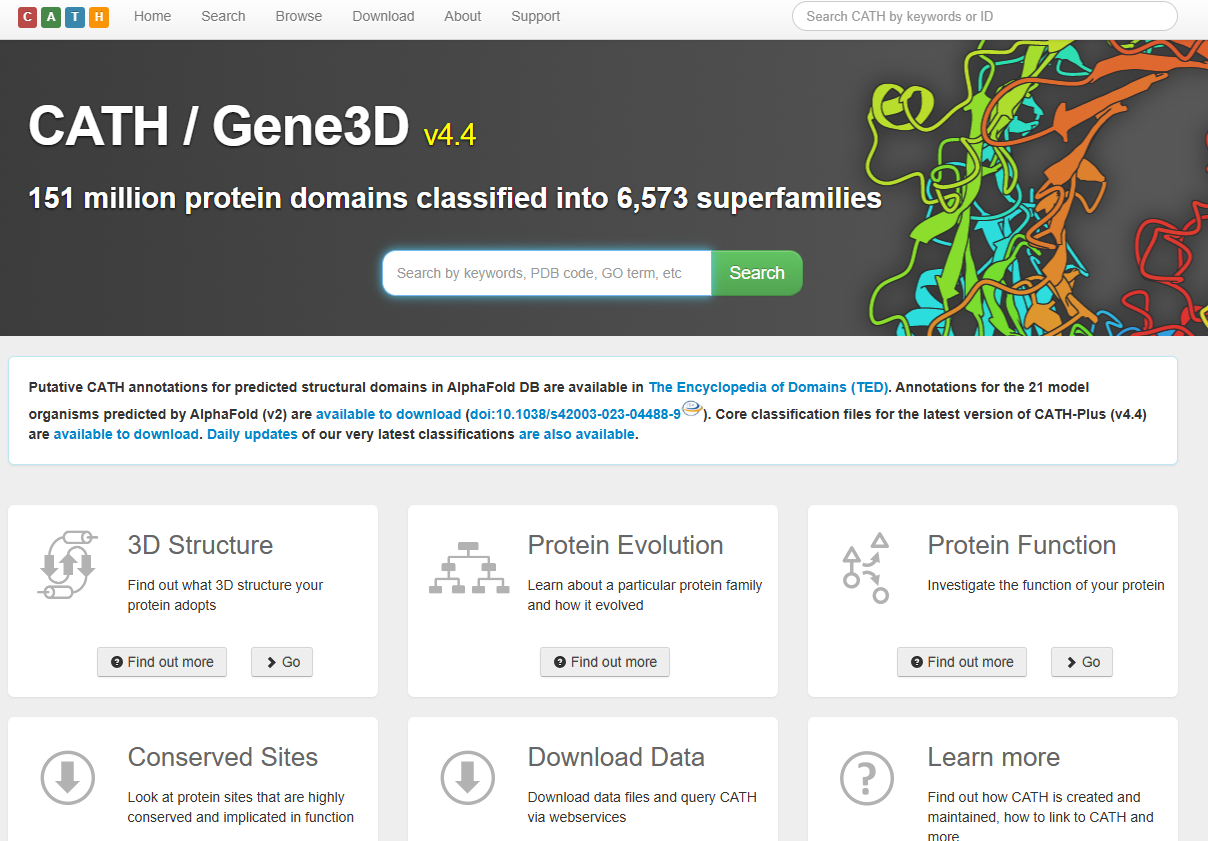
Task: Click the Download Data card title
Action: tap(616, 757)
